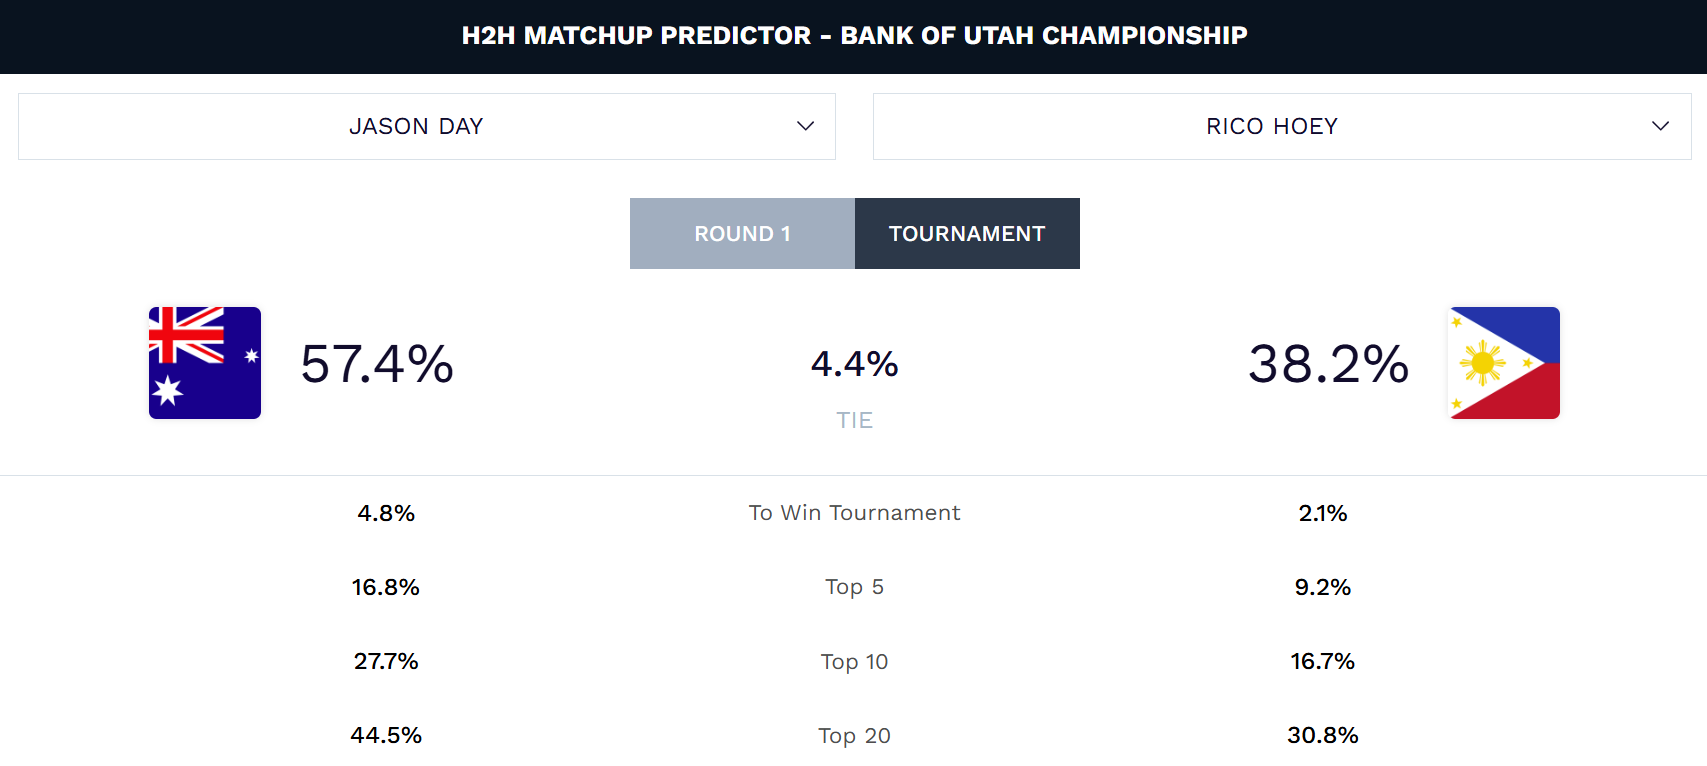Screen dimensions: 1707x766
Task: Click Rico Hoey's 30.8% Top 20 value
Action: coord(1322,735)
